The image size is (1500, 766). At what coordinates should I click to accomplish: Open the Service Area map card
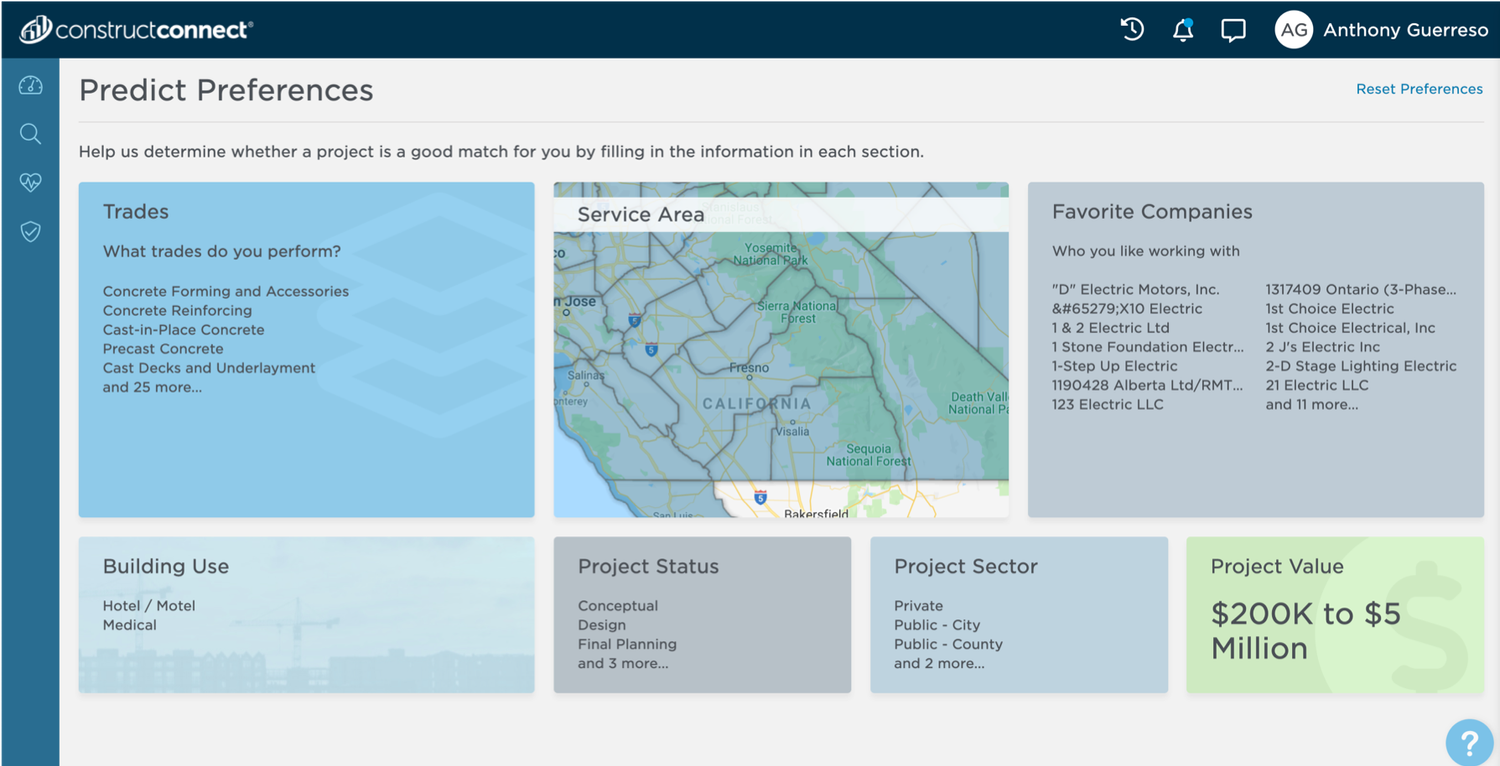click(781, 349)
